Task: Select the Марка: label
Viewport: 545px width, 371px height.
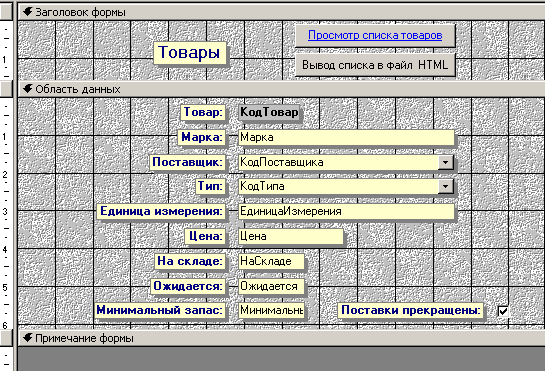Action: coord(202,137)
